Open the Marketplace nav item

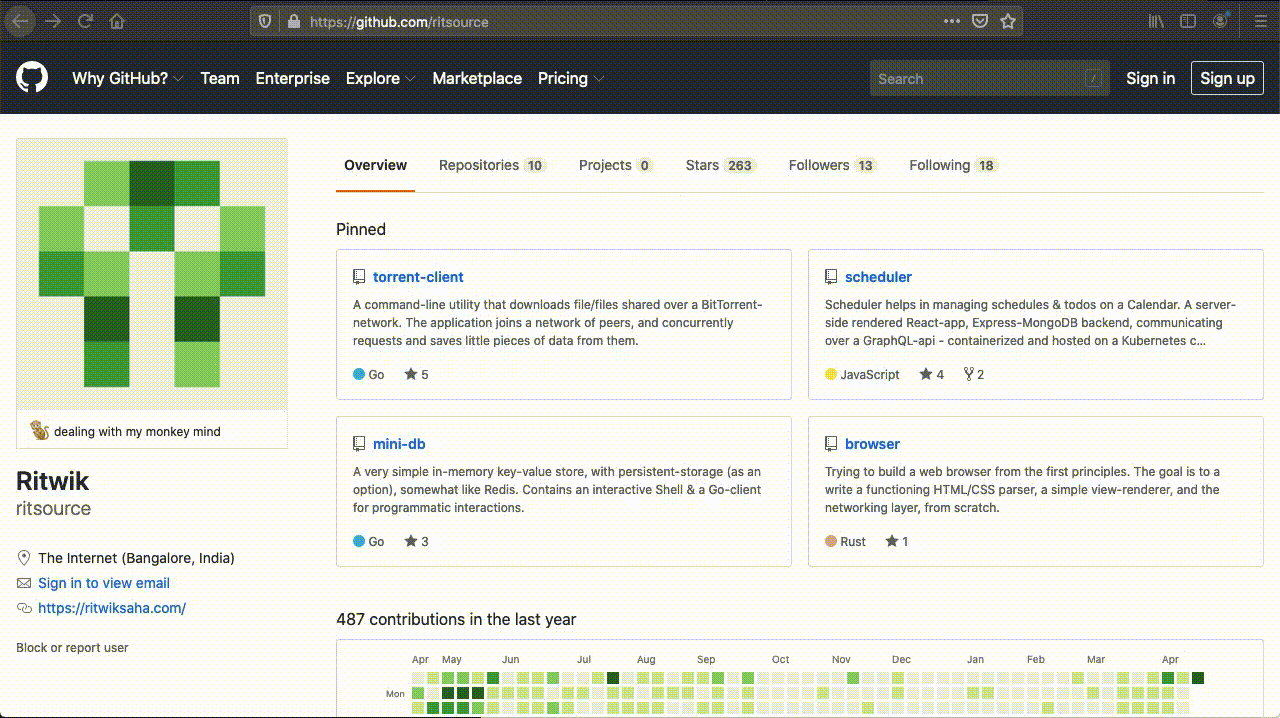477,78
